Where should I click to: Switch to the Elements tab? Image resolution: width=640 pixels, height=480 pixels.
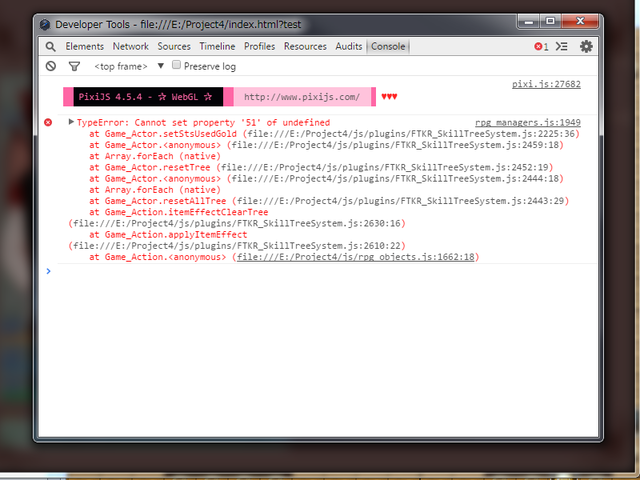84,47
